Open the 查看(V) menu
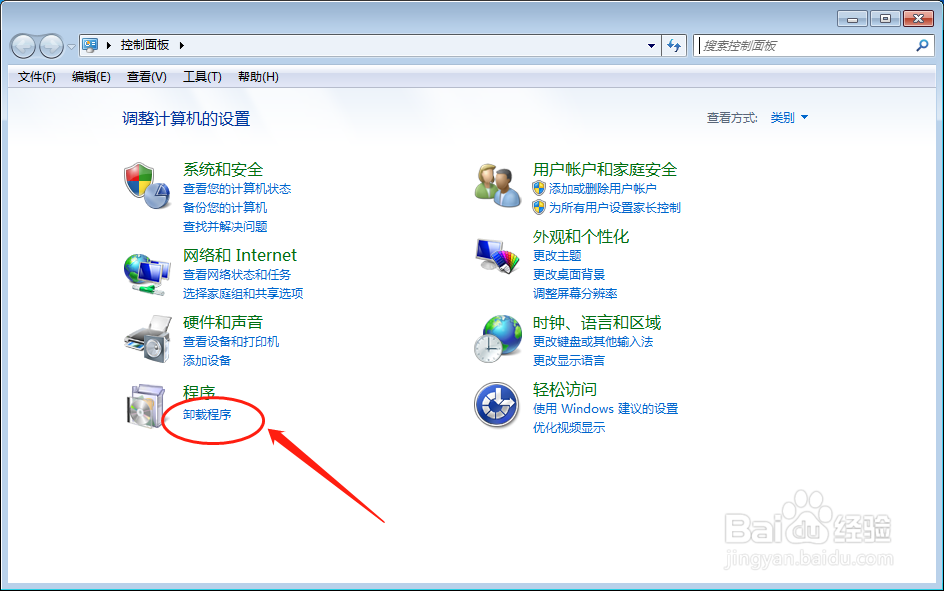Viewport: 944px width, 591px height. coord(146,76)
